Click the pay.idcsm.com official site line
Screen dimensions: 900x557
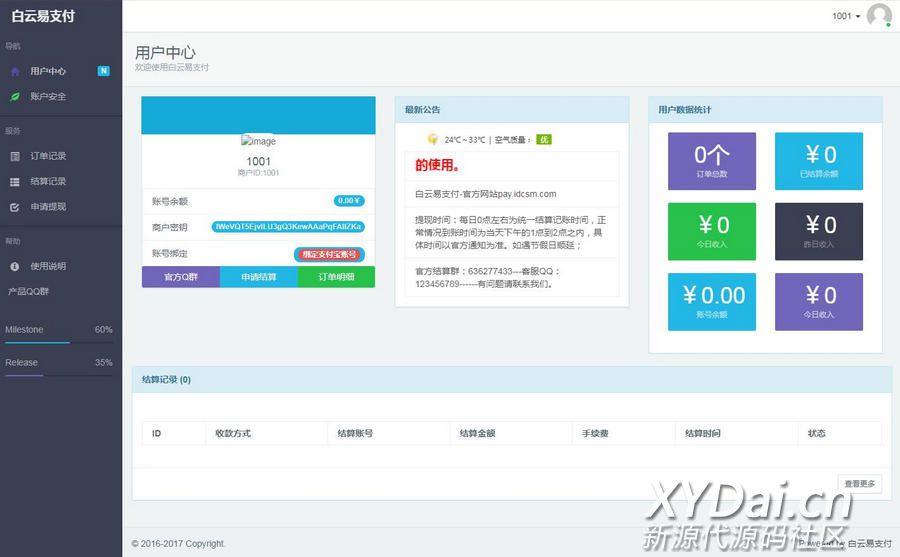[486, 194]
